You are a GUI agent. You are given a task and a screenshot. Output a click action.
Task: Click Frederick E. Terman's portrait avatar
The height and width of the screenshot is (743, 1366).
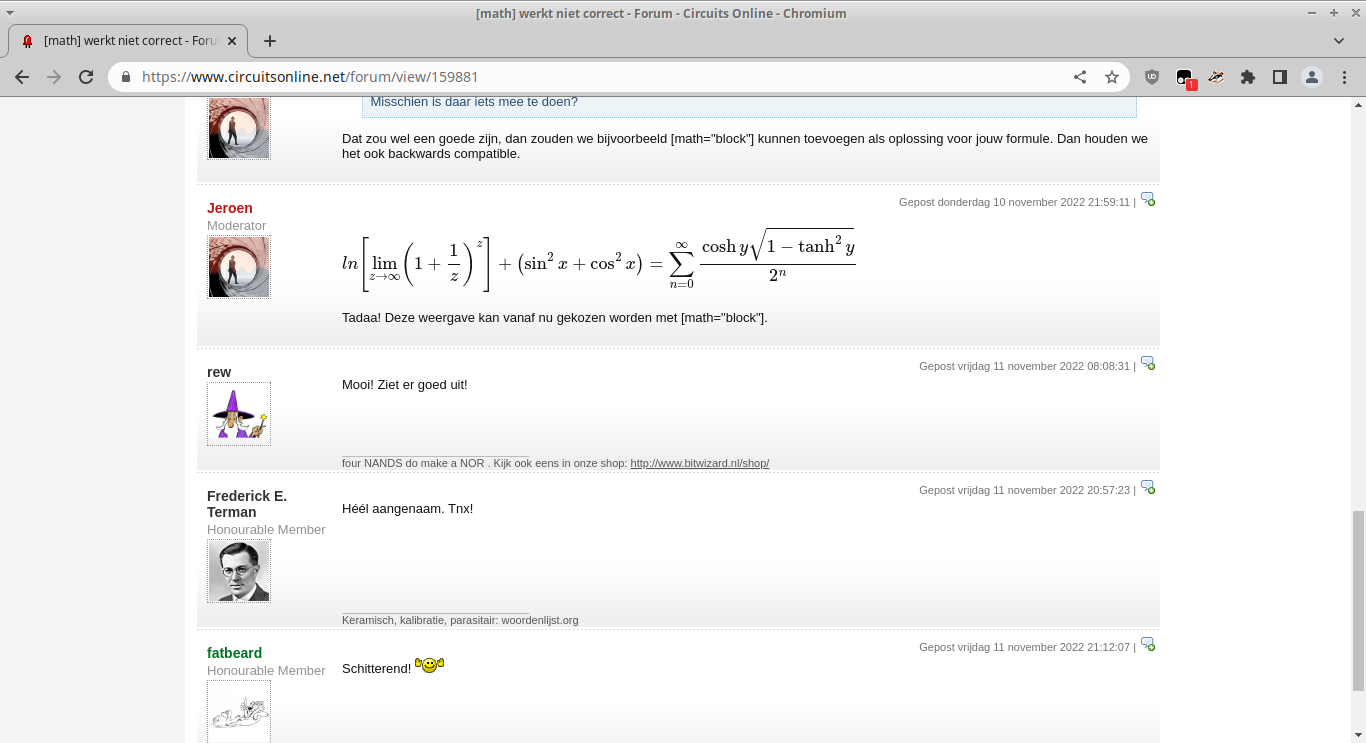(239, 571)
